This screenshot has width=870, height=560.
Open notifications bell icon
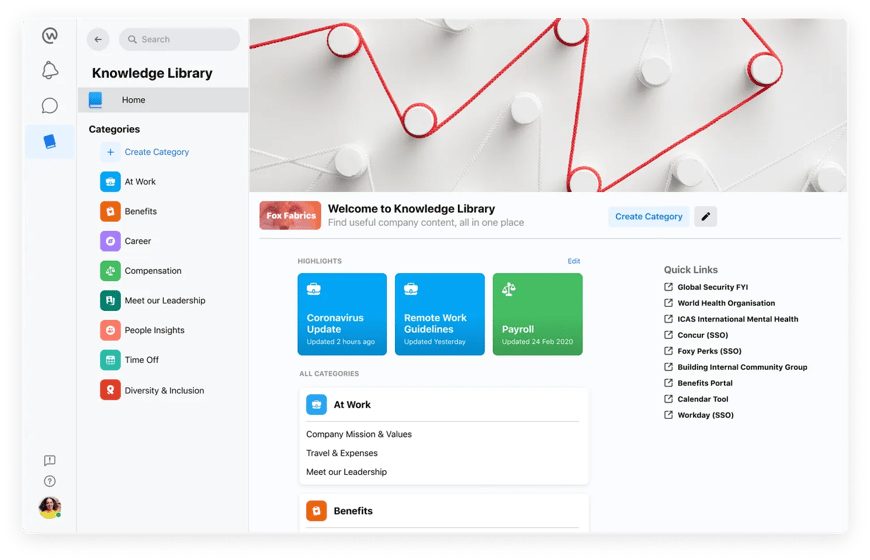pyautogui.click(x=50, y=70)
